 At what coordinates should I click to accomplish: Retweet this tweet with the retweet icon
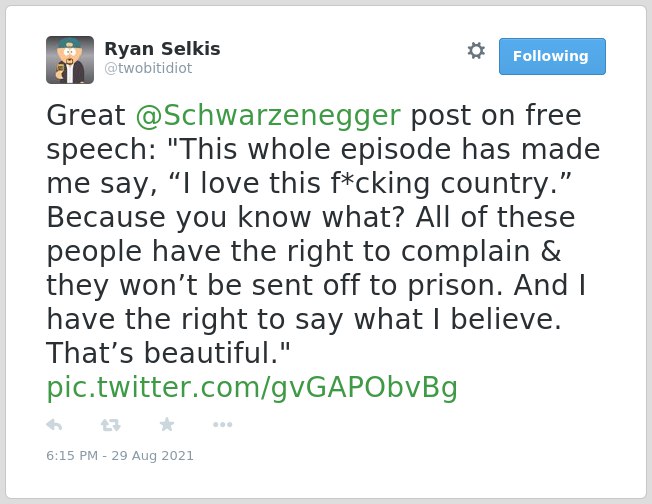(x=110, y=425)
